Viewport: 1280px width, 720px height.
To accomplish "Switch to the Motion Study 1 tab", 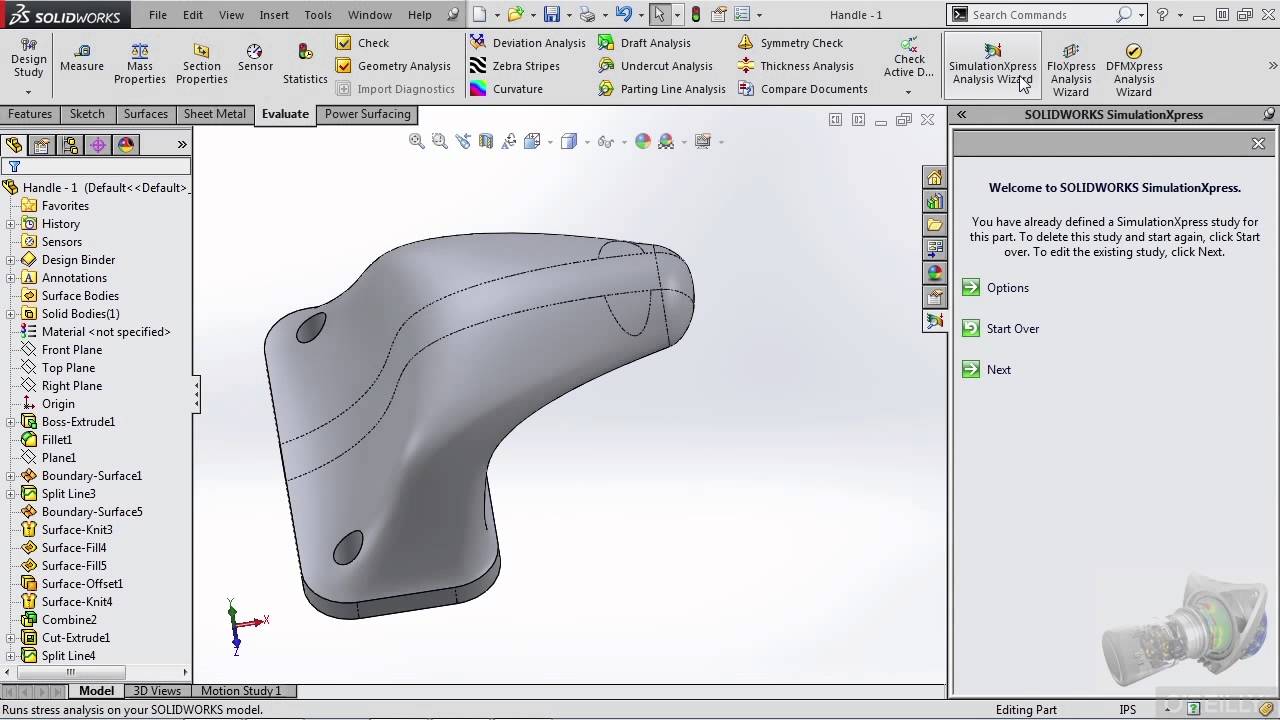I will 241,691.
